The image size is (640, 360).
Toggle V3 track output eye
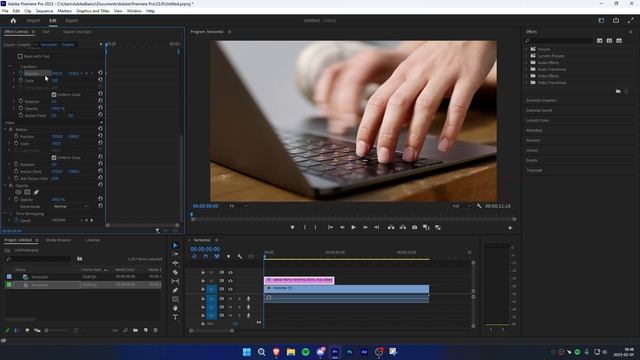(x=231, y=272)
